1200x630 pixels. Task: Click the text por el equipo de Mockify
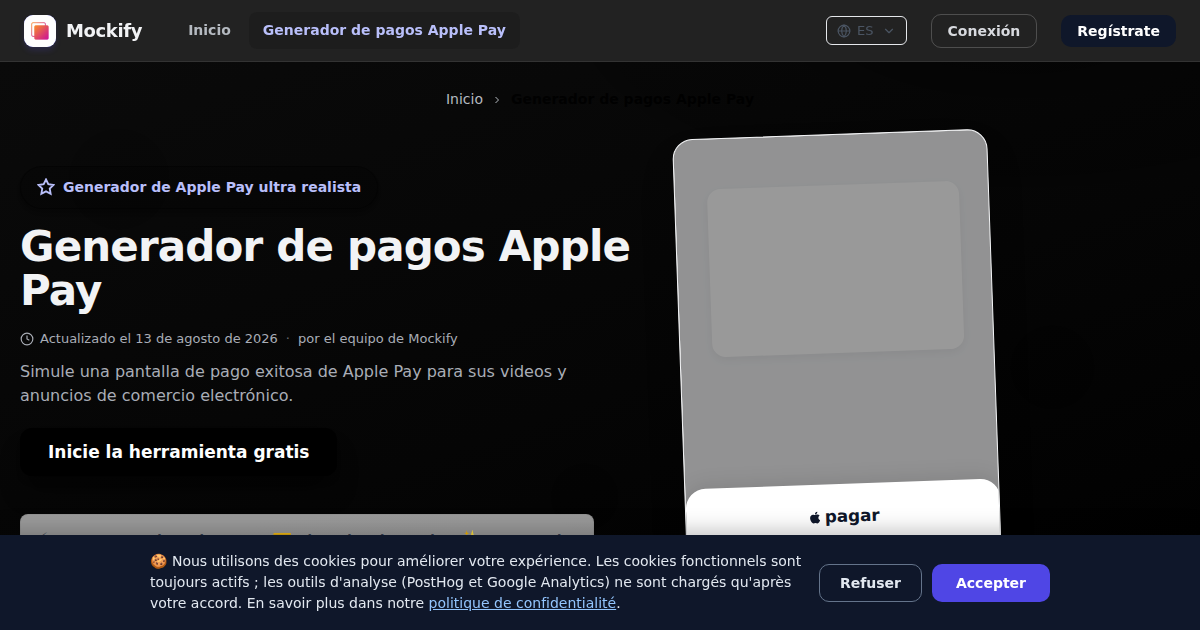click(x=378, y=339)
